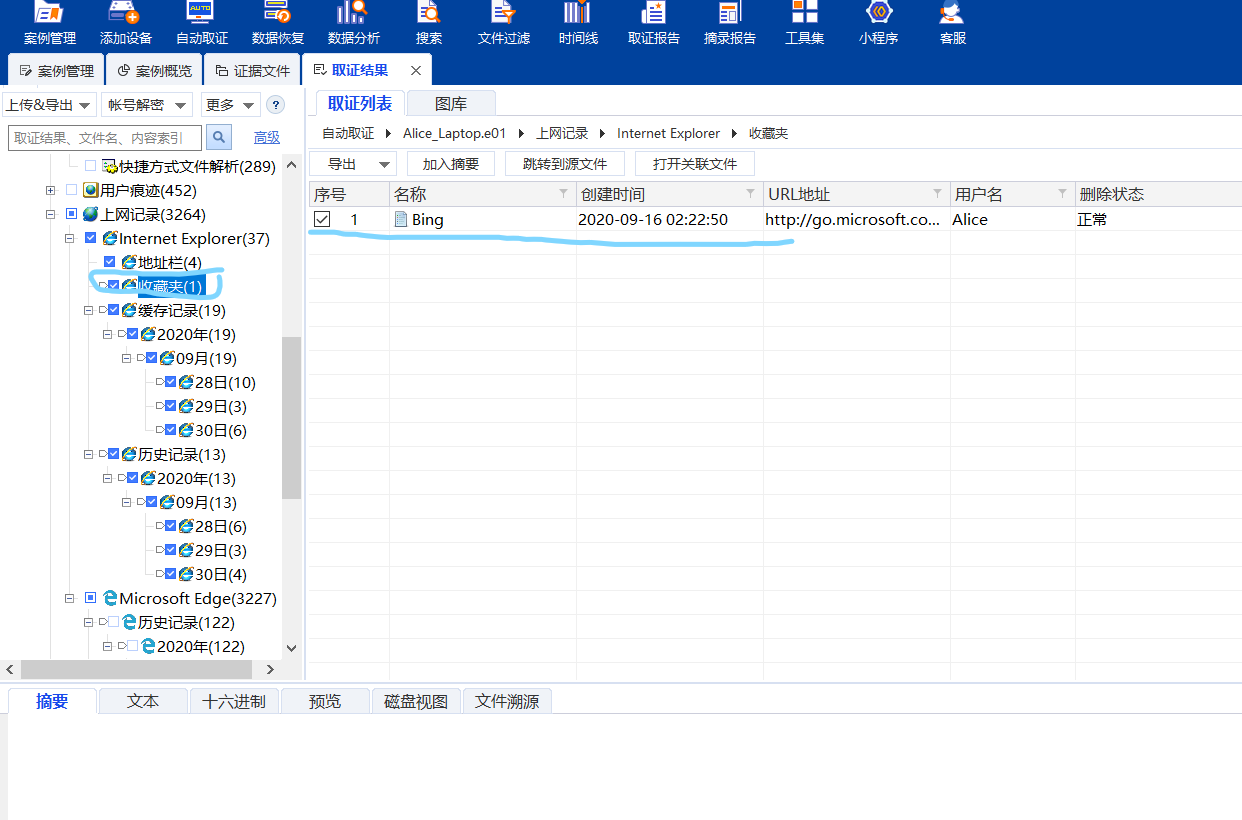Toggle the 缓存记录(19) checkbox

[x=113, y=310]
